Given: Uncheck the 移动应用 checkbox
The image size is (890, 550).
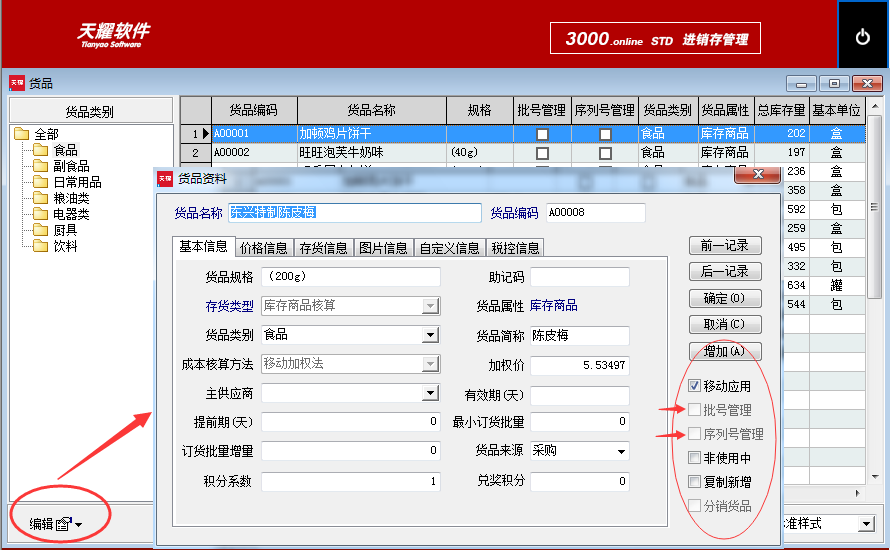Looking at the screenshot, I should point(694,386).
